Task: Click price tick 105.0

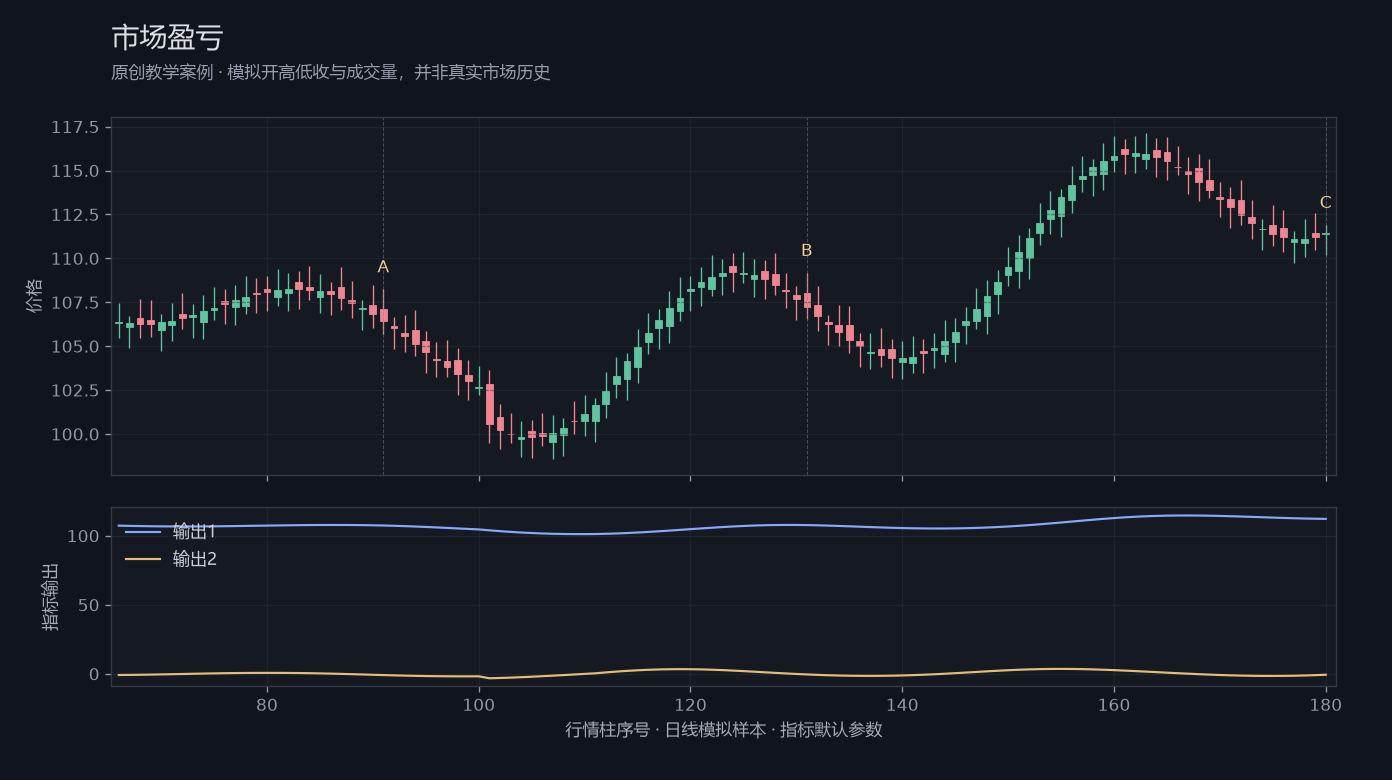Action: click(x=75, y=347)
